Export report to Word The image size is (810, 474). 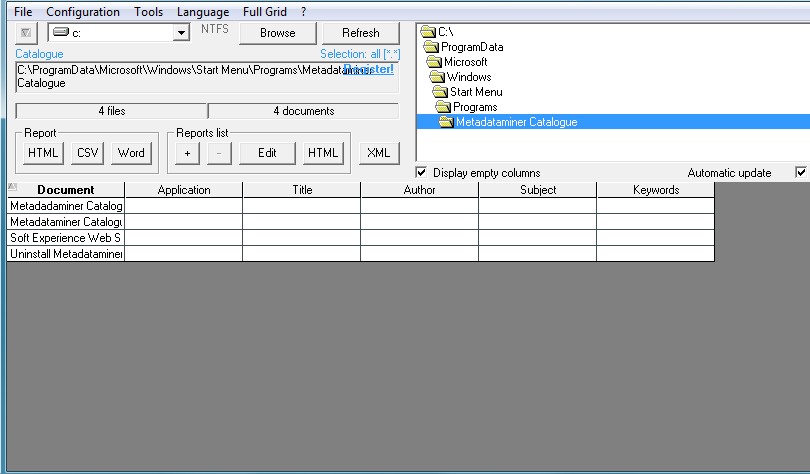tap(131, 153)
